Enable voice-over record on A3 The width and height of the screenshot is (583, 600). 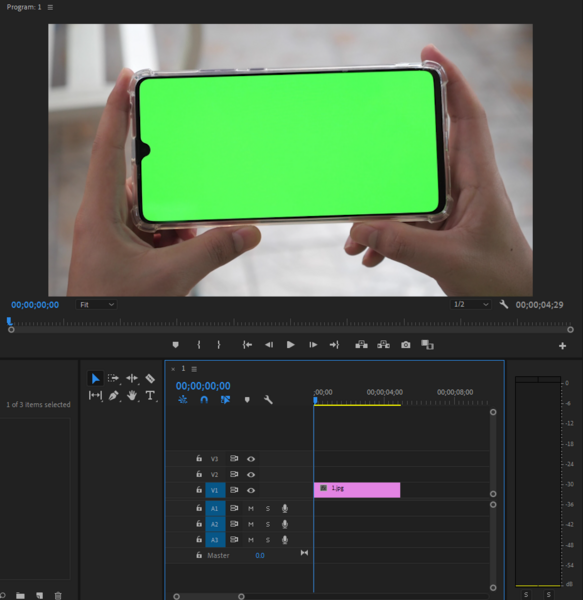(x=285, y=540)
